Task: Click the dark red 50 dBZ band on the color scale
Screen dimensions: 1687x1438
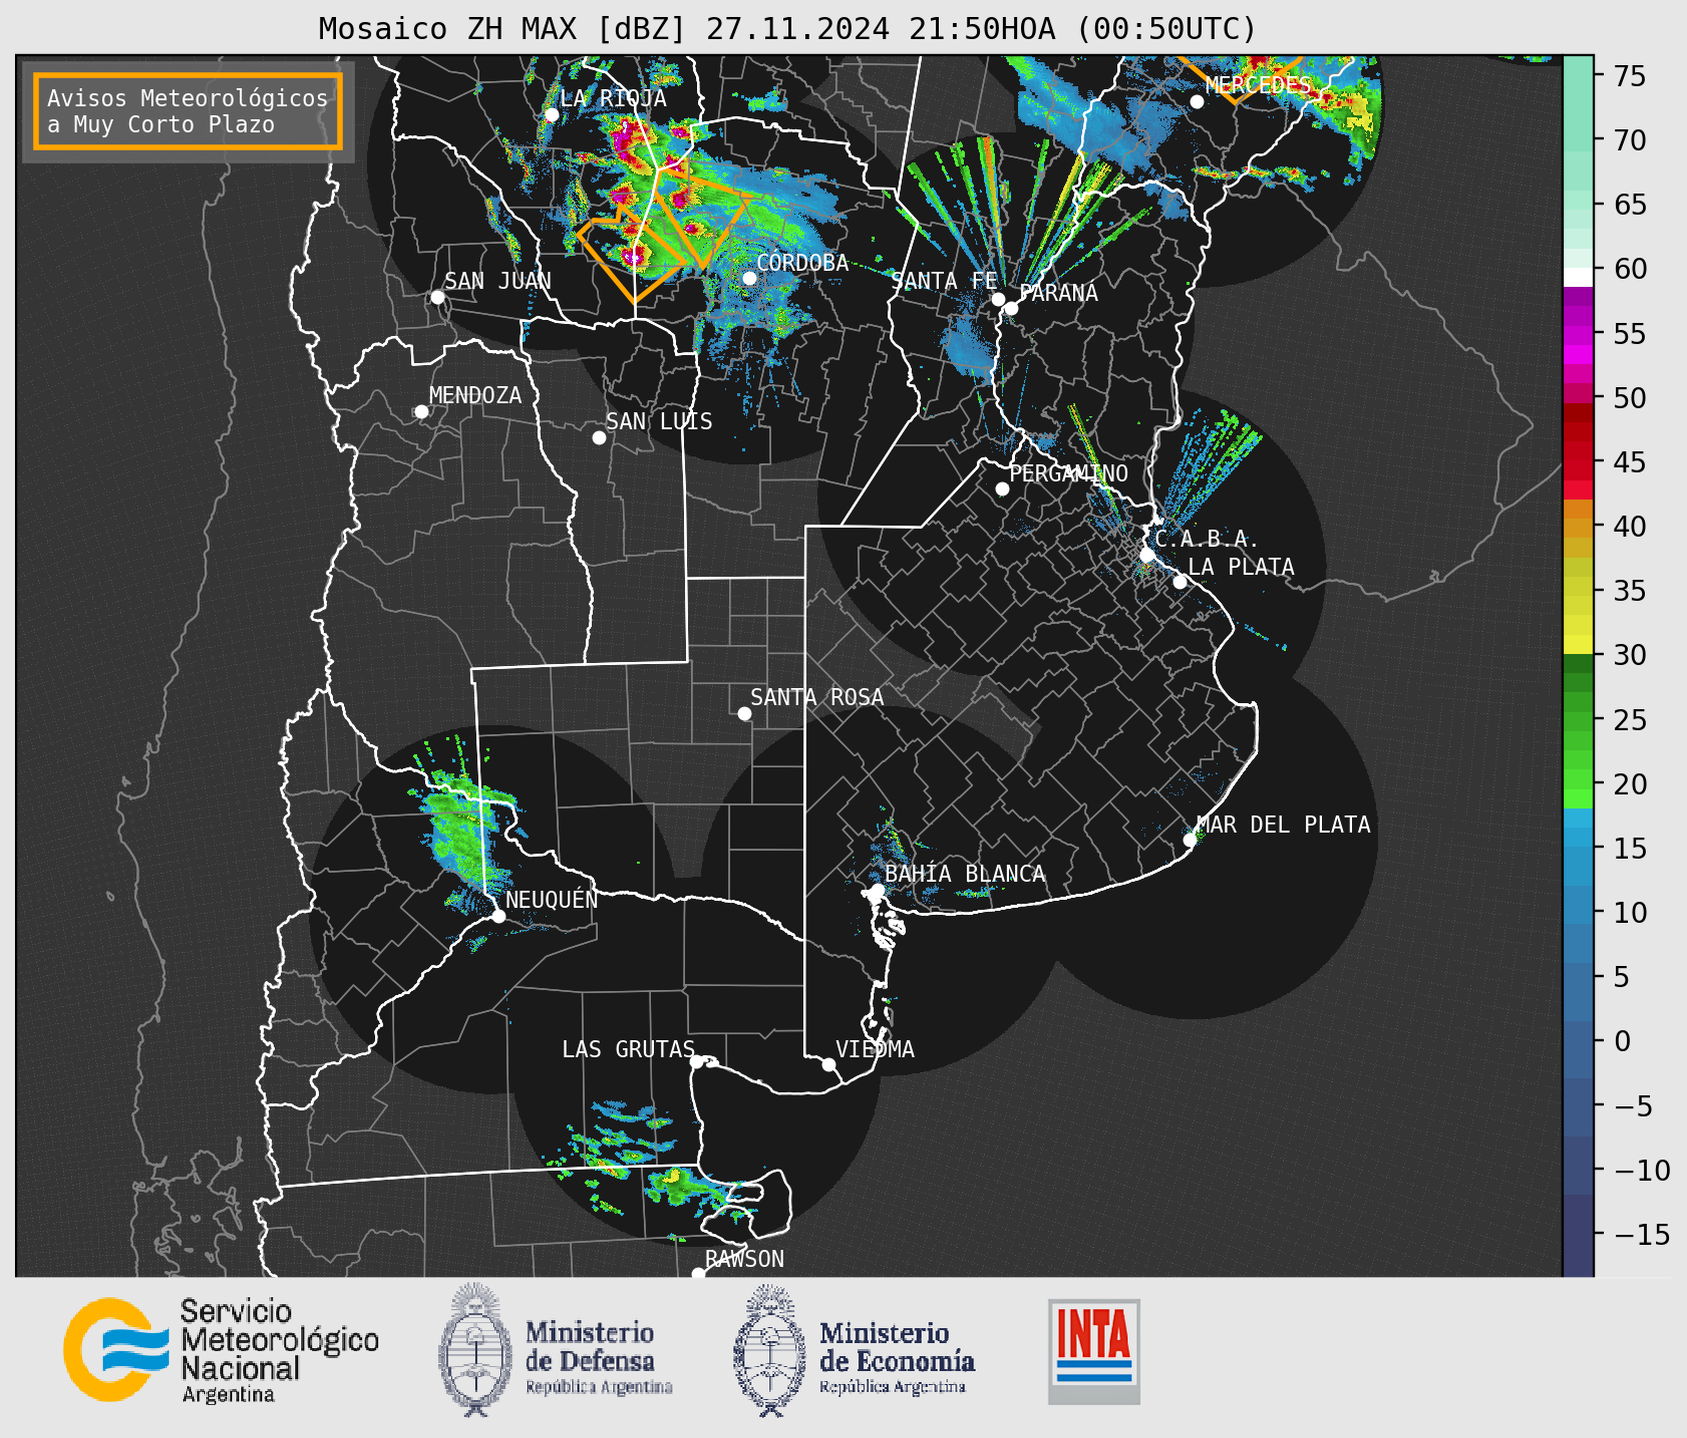Action: 1578,411
